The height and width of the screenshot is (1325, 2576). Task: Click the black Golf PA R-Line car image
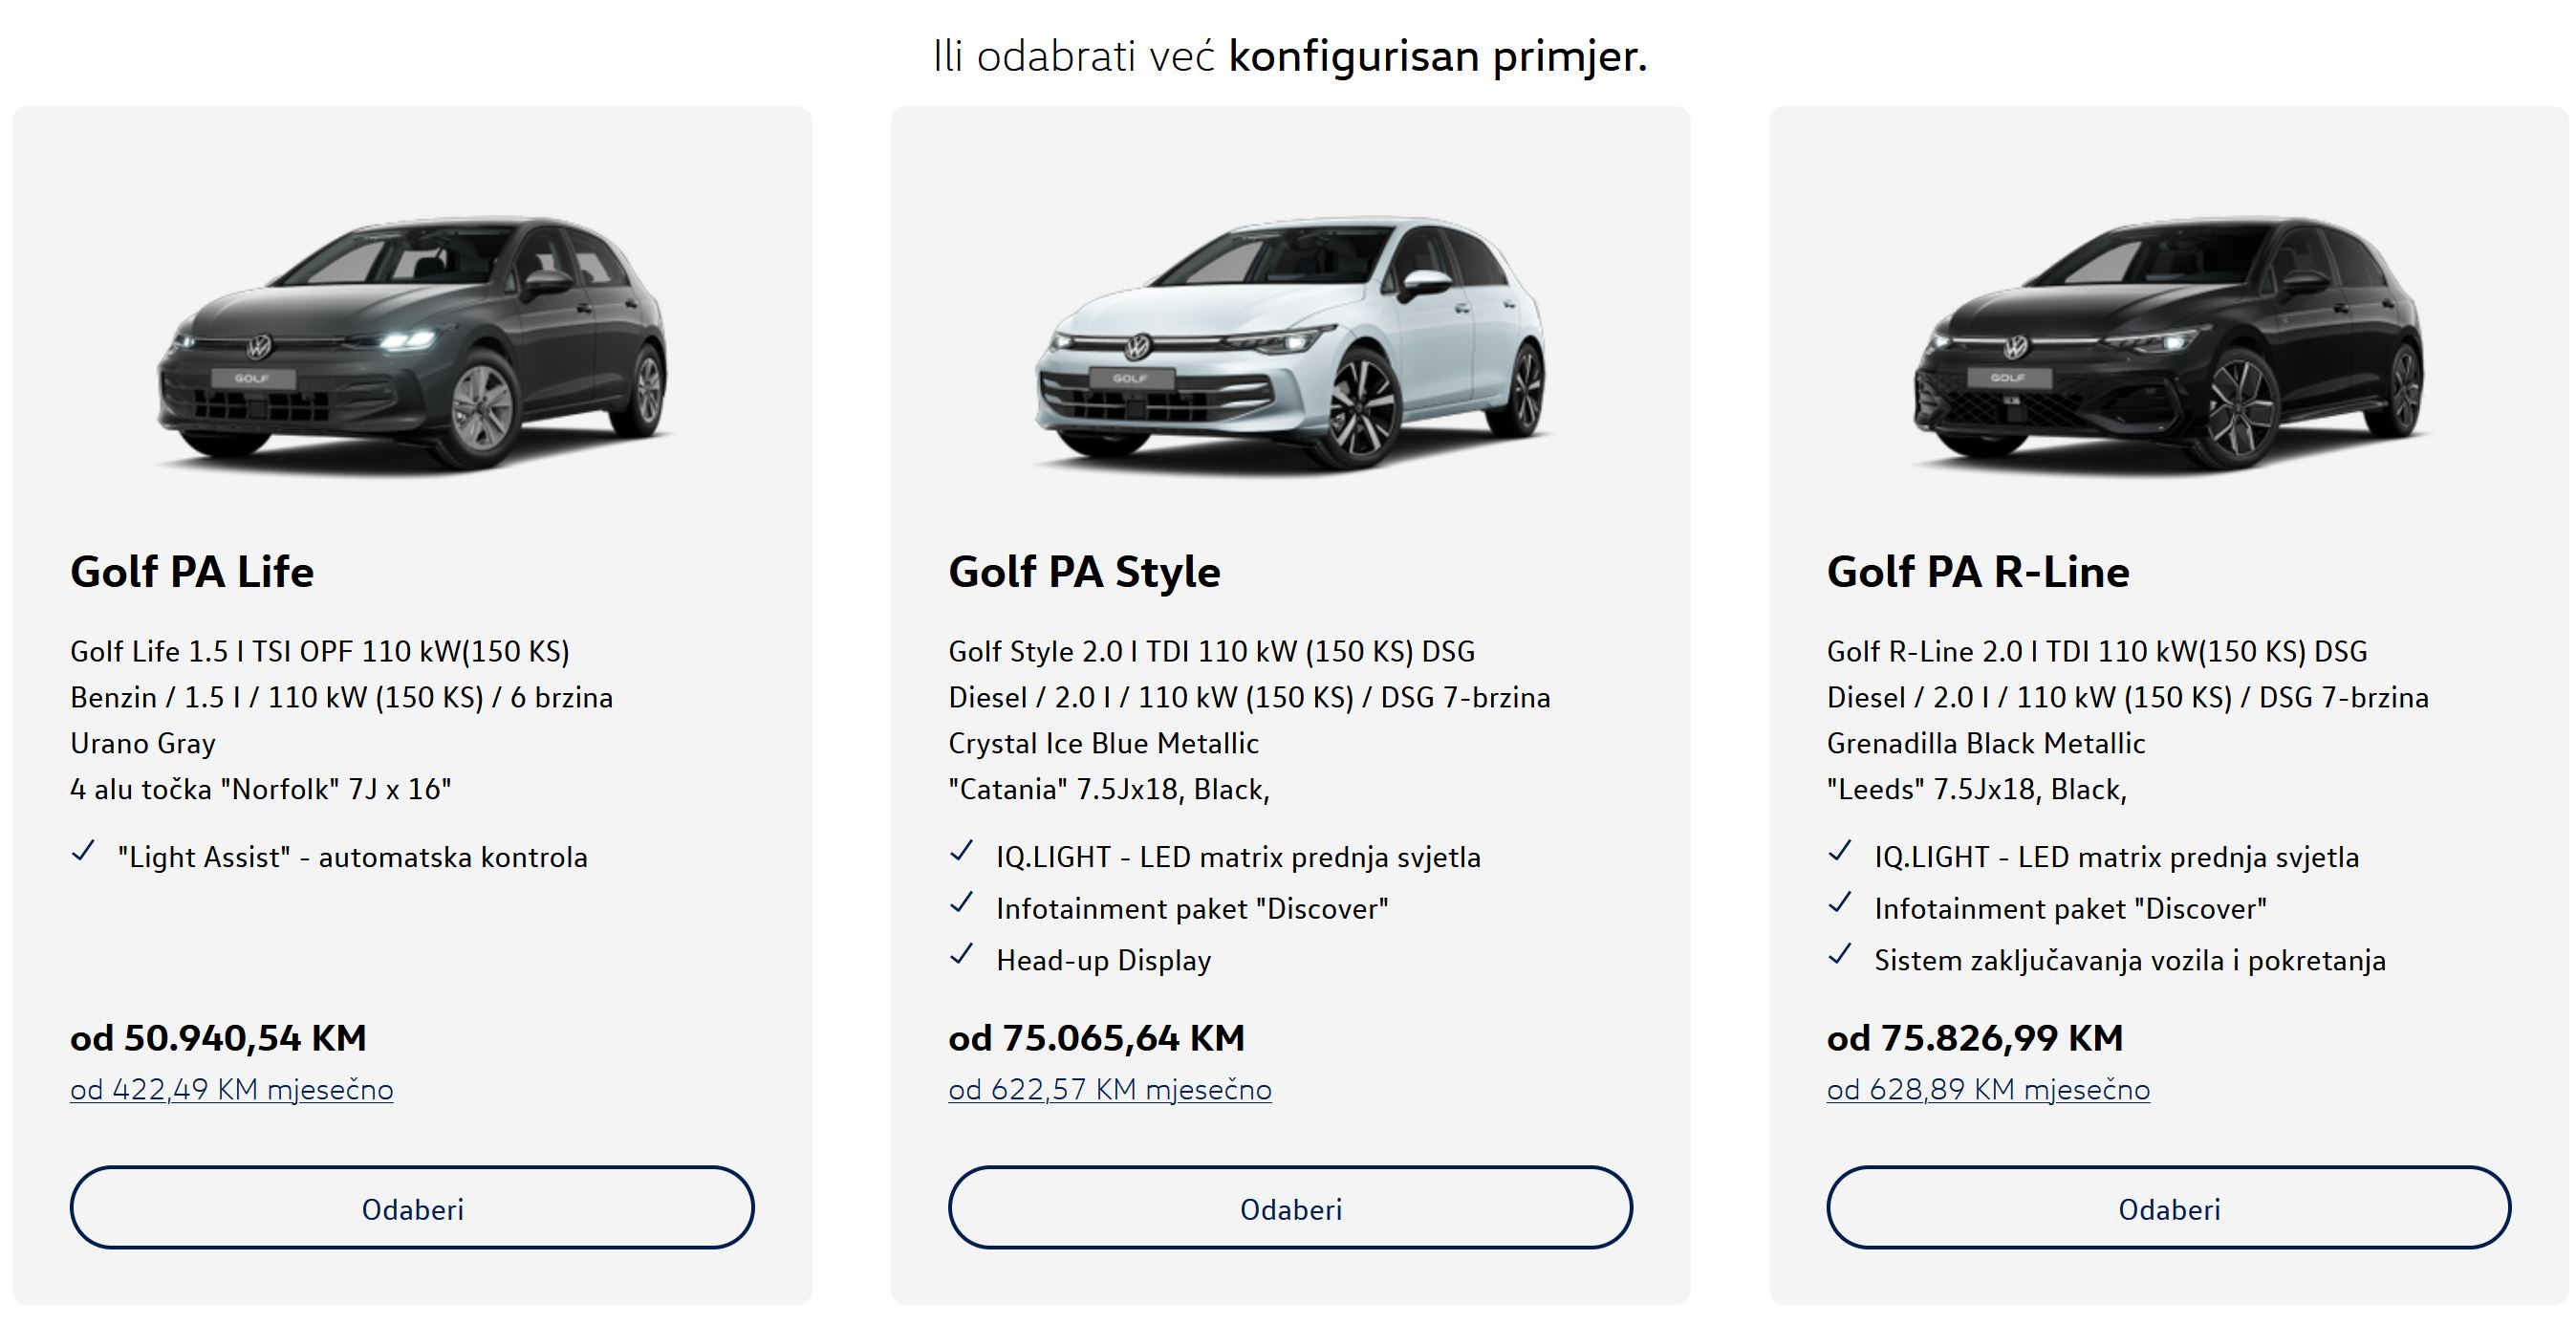coord(2169,343)
